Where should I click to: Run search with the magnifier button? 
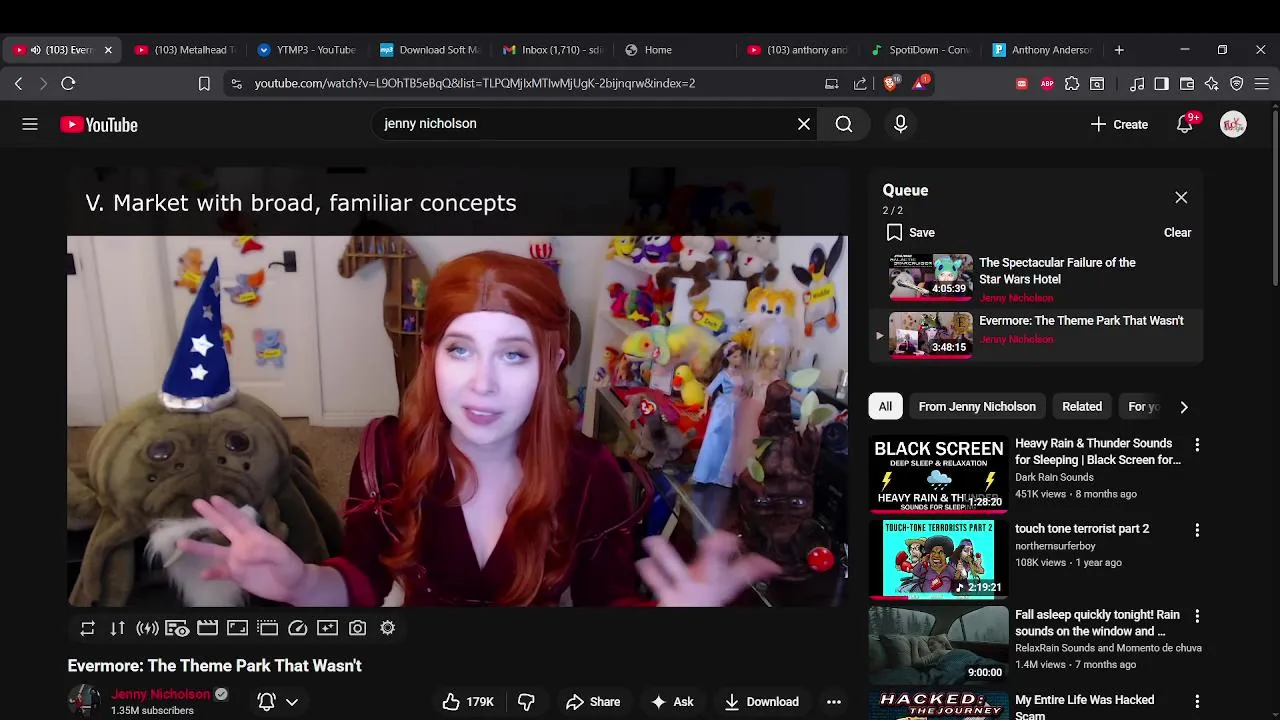844,124
